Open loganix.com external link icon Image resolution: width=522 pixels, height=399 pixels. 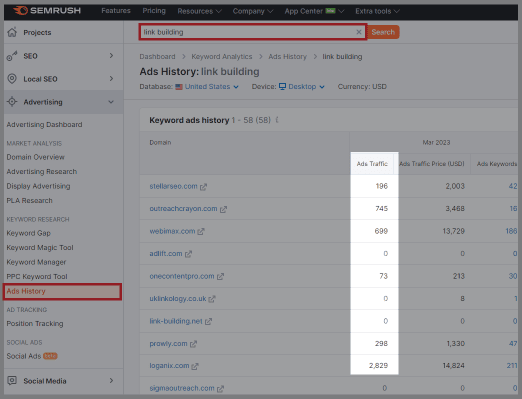(195, 366)
